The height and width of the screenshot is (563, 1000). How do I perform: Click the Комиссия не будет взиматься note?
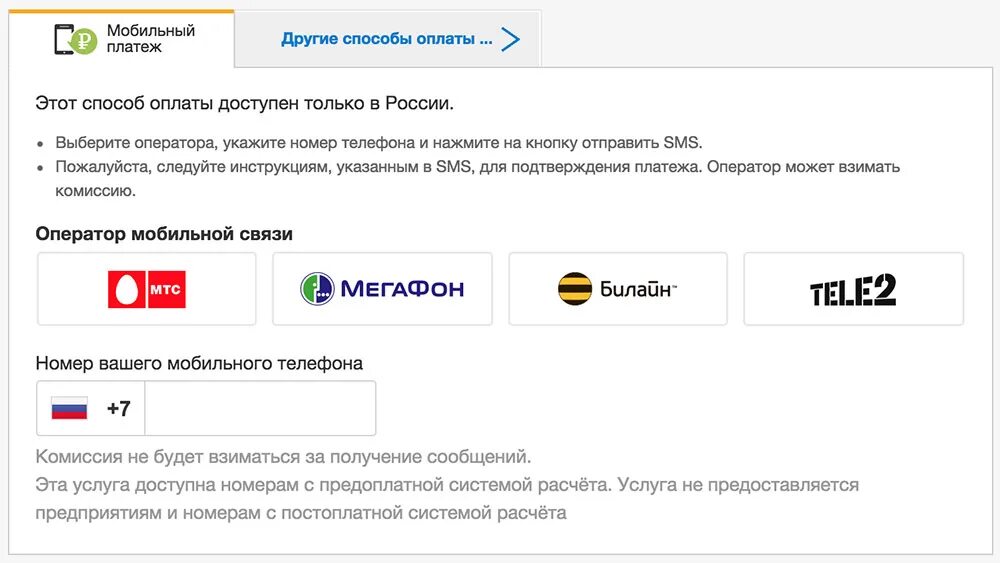283,457
